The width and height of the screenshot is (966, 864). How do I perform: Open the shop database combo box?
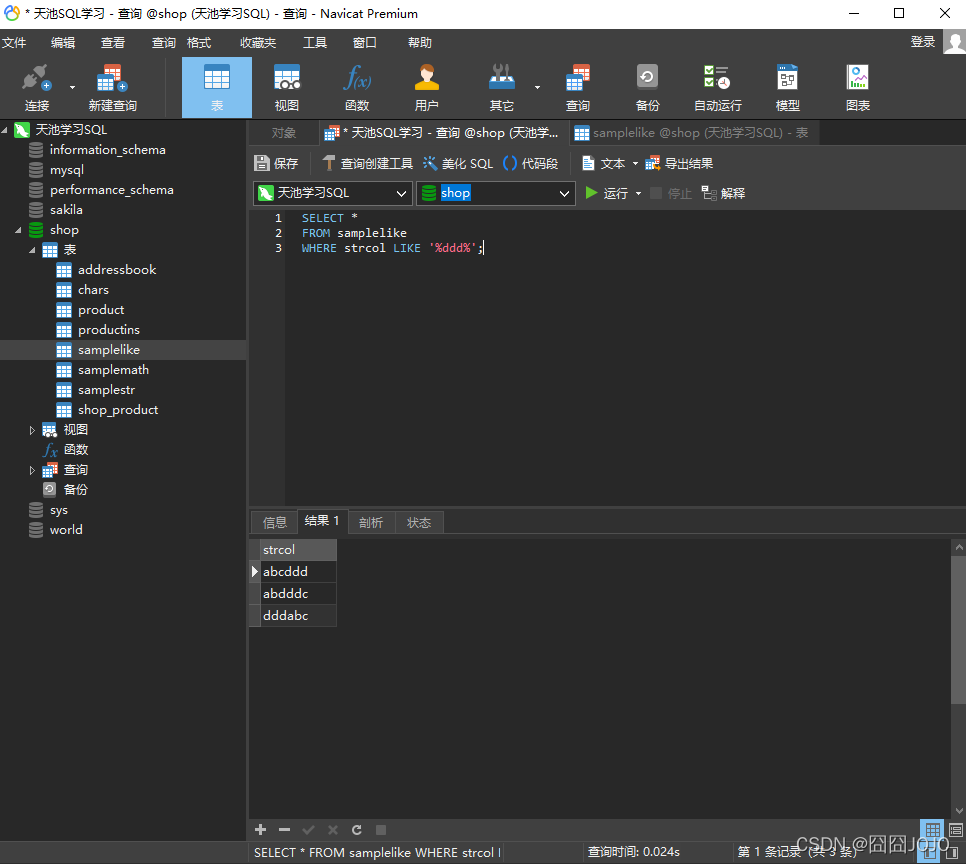tap(496, 194)
